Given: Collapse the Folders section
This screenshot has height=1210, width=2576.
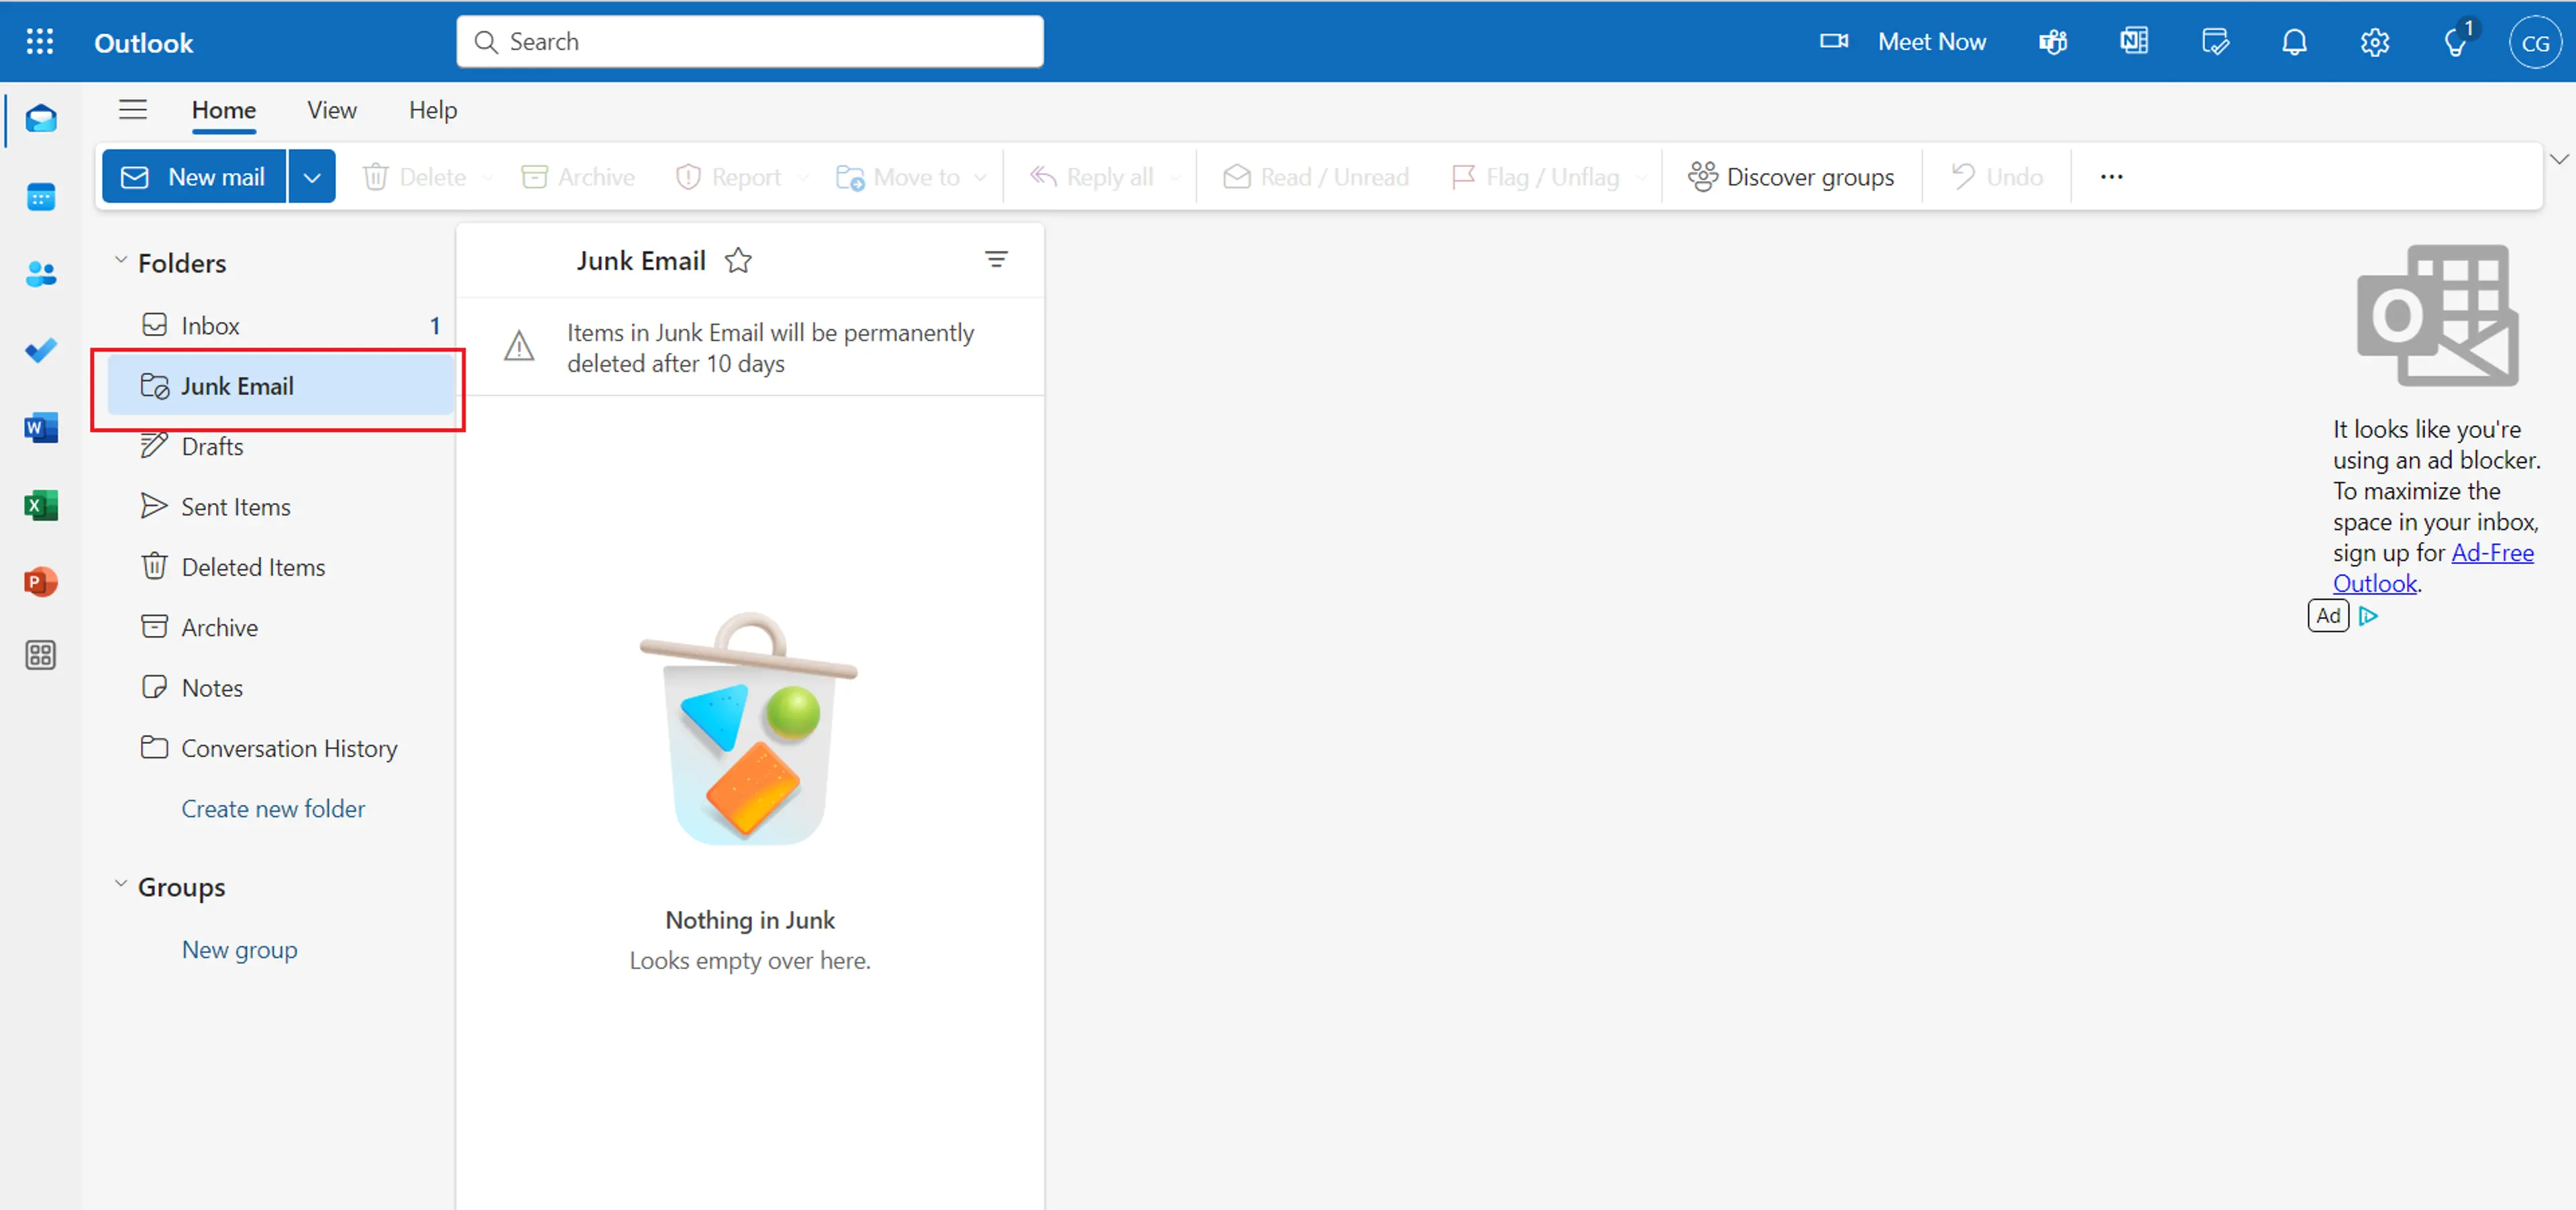Looking at the screenshot, I should (x=121, y=262).
